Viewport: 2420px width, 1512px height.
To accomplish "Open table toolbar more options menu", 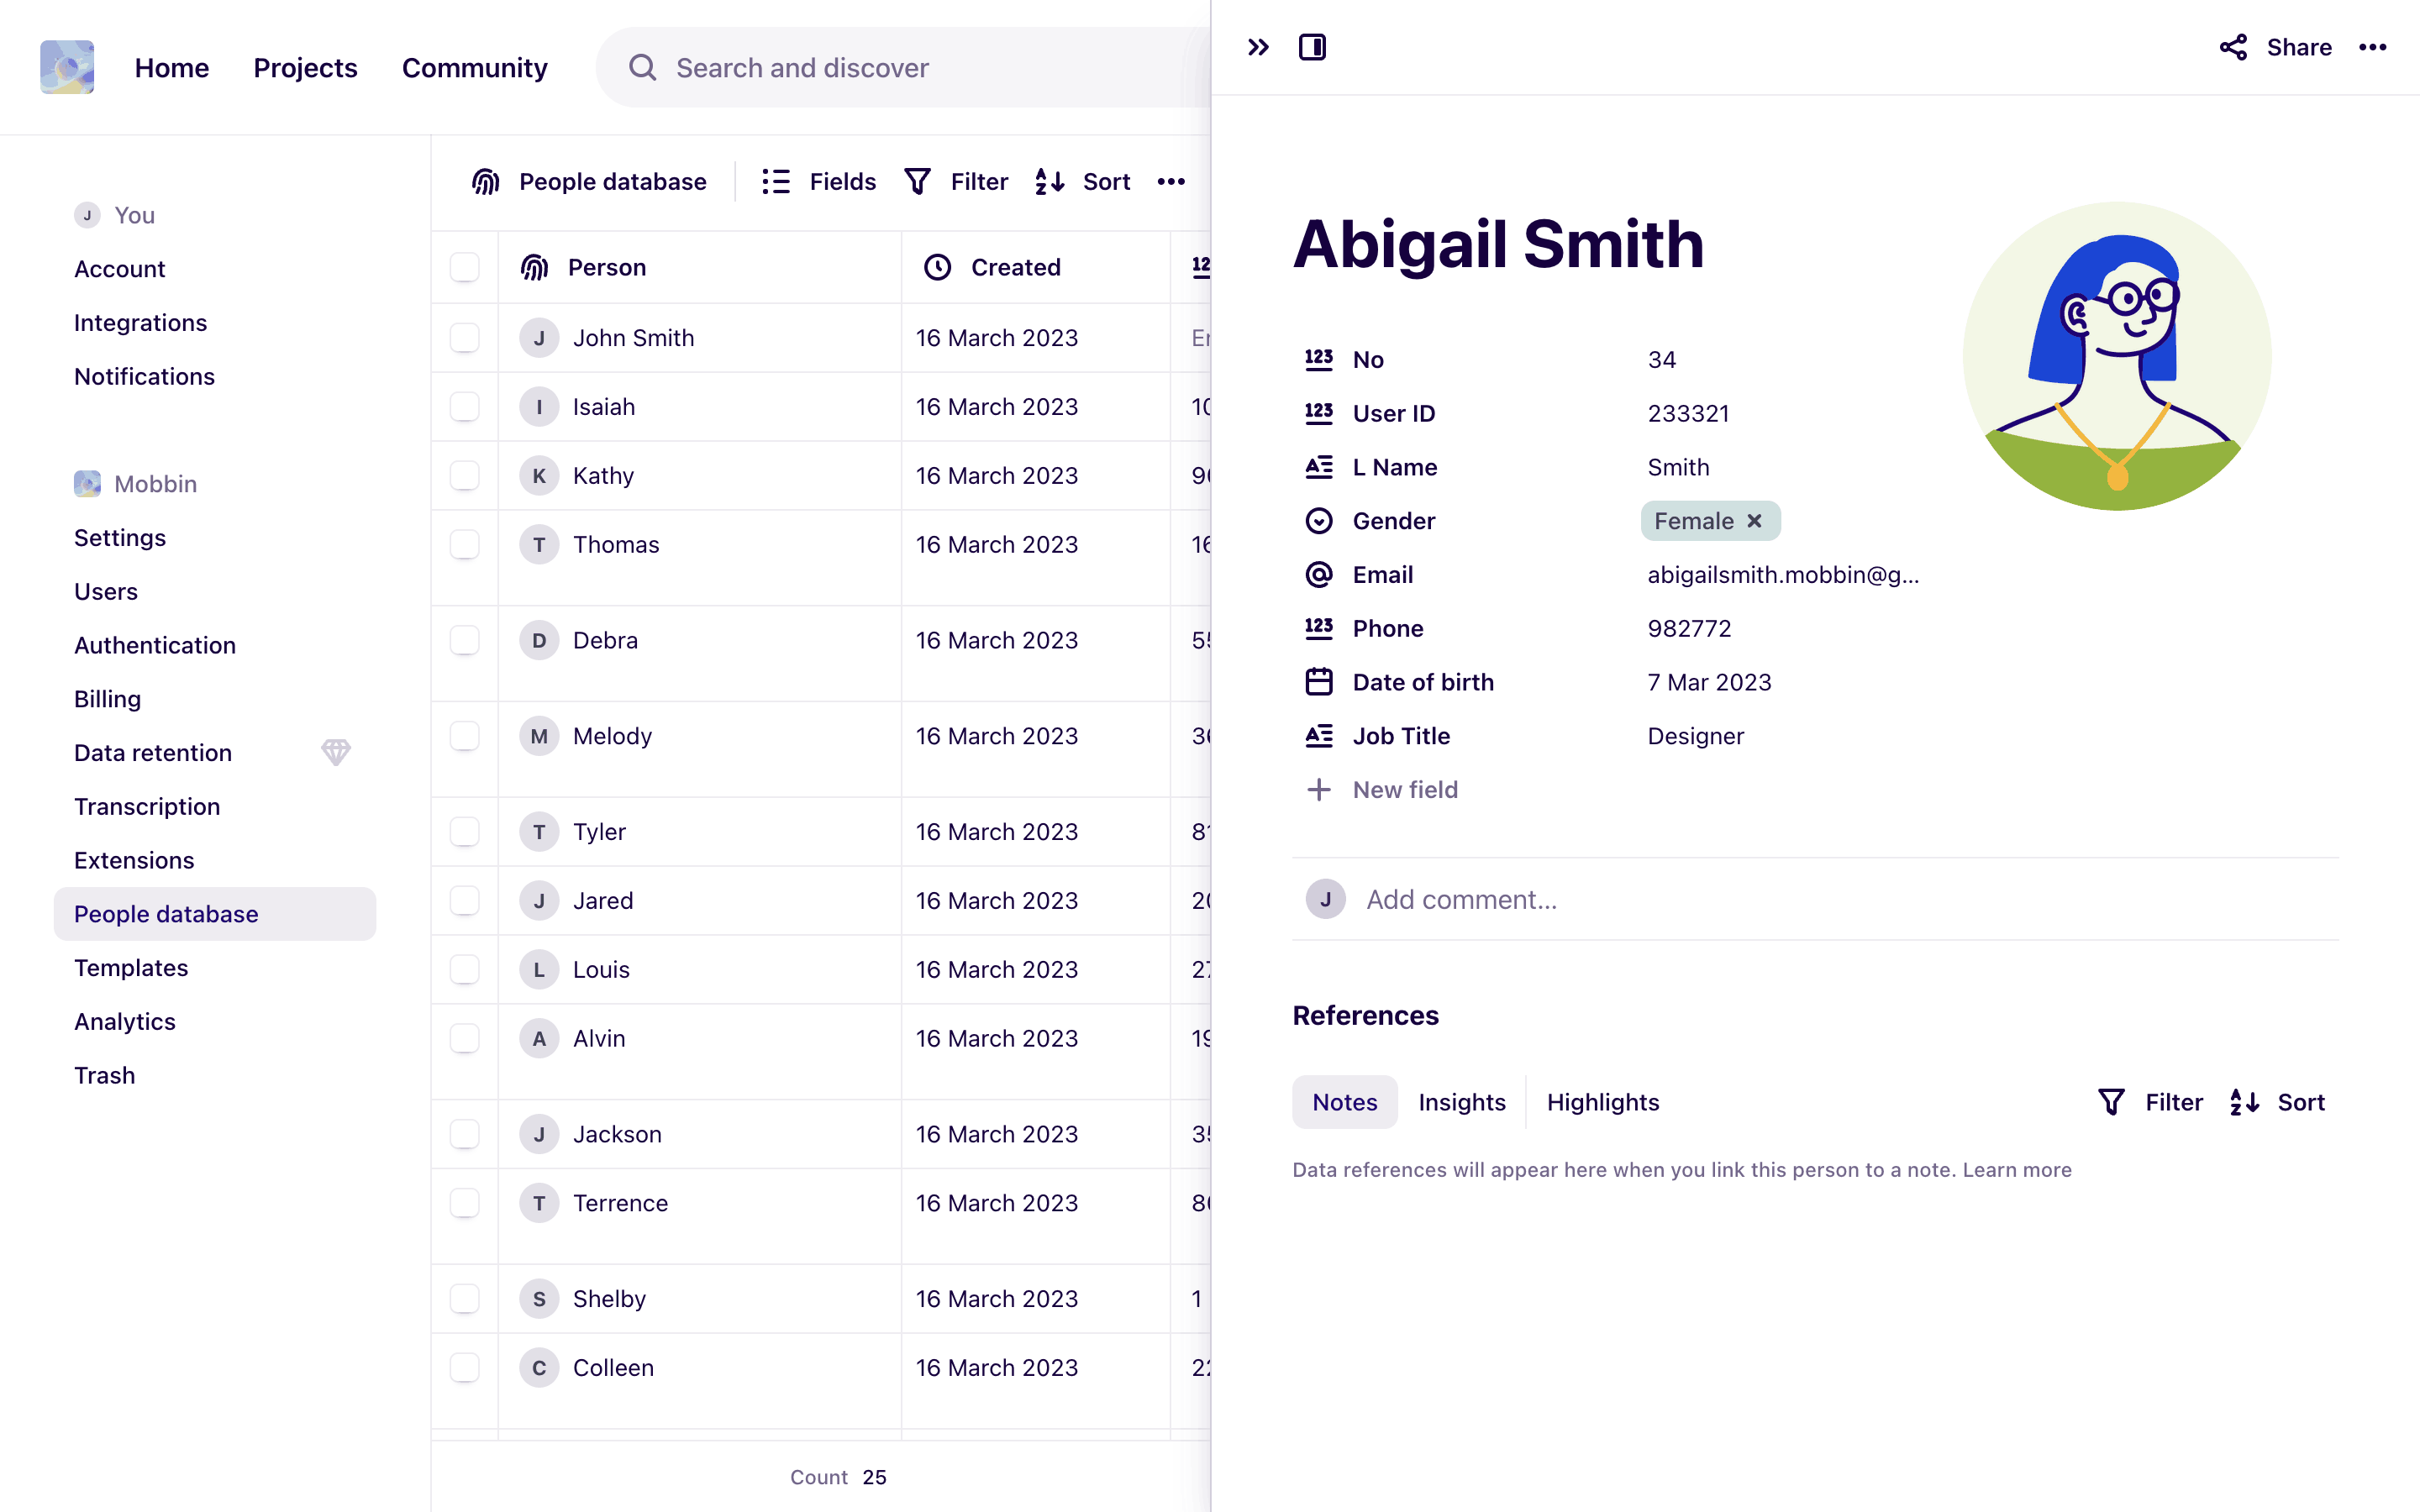I will point(1171,181).
